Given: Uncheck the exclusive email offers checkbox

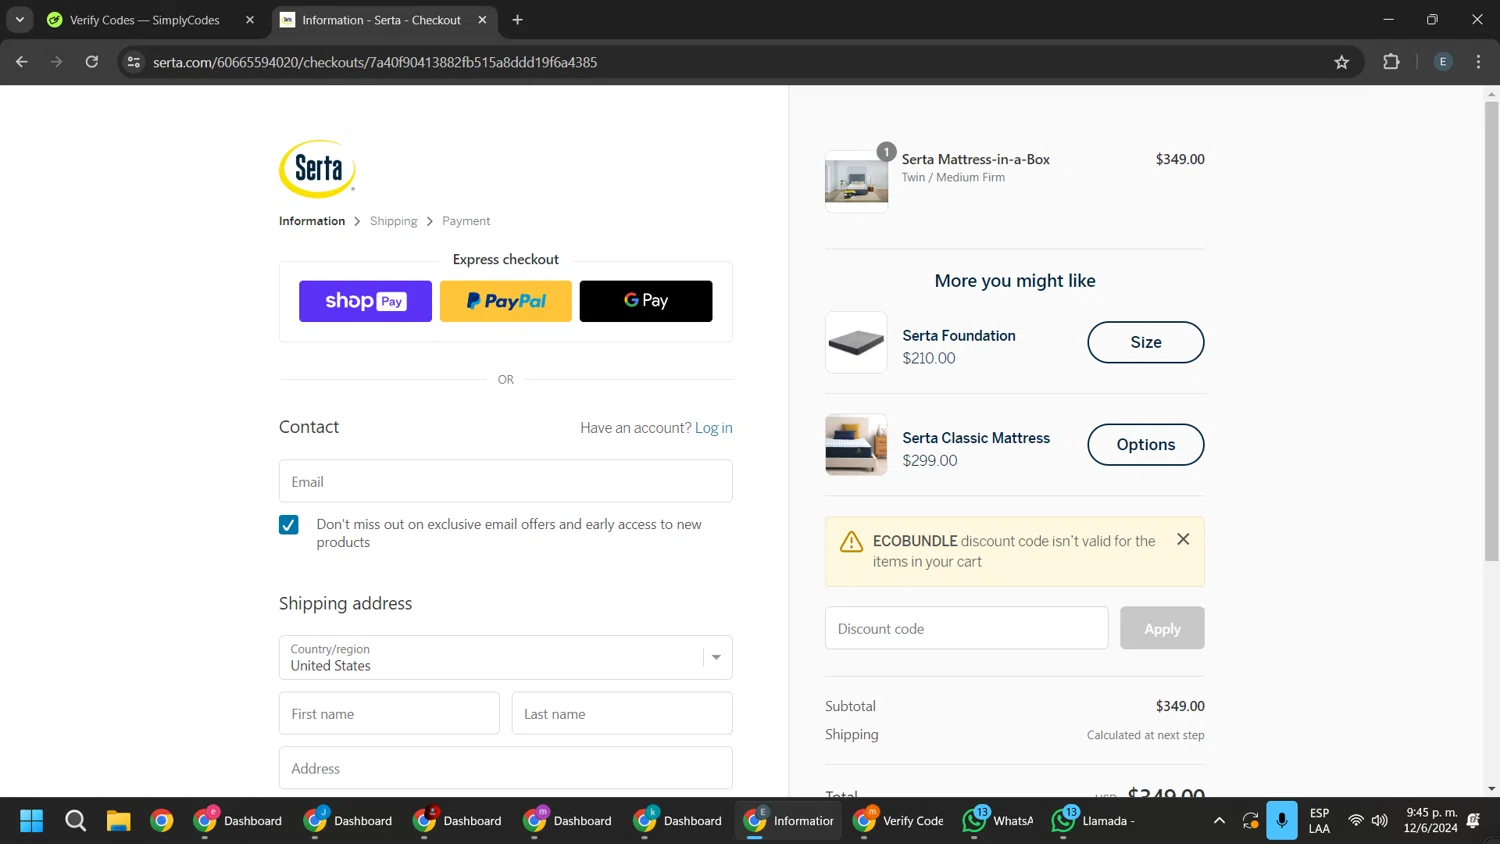Looking at the screenshot, I should tap(289, 525).
